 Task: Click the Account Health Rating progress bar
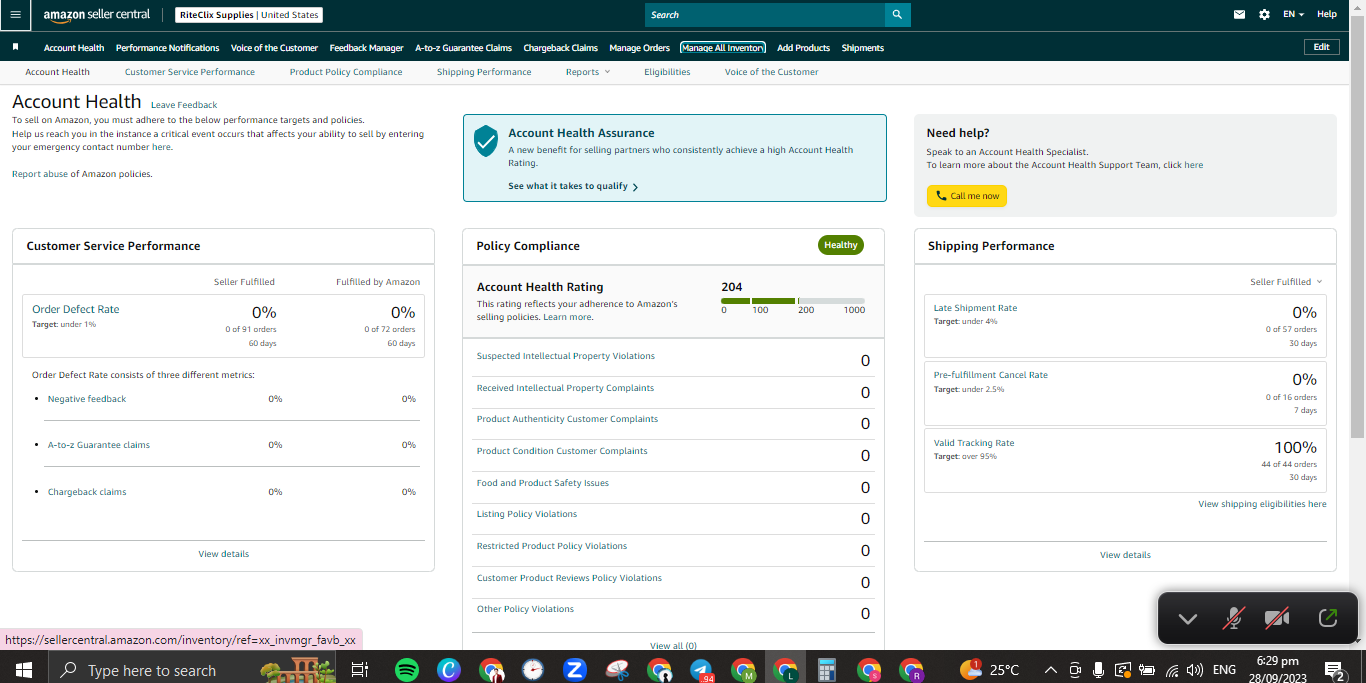click(x=793, y=301)
